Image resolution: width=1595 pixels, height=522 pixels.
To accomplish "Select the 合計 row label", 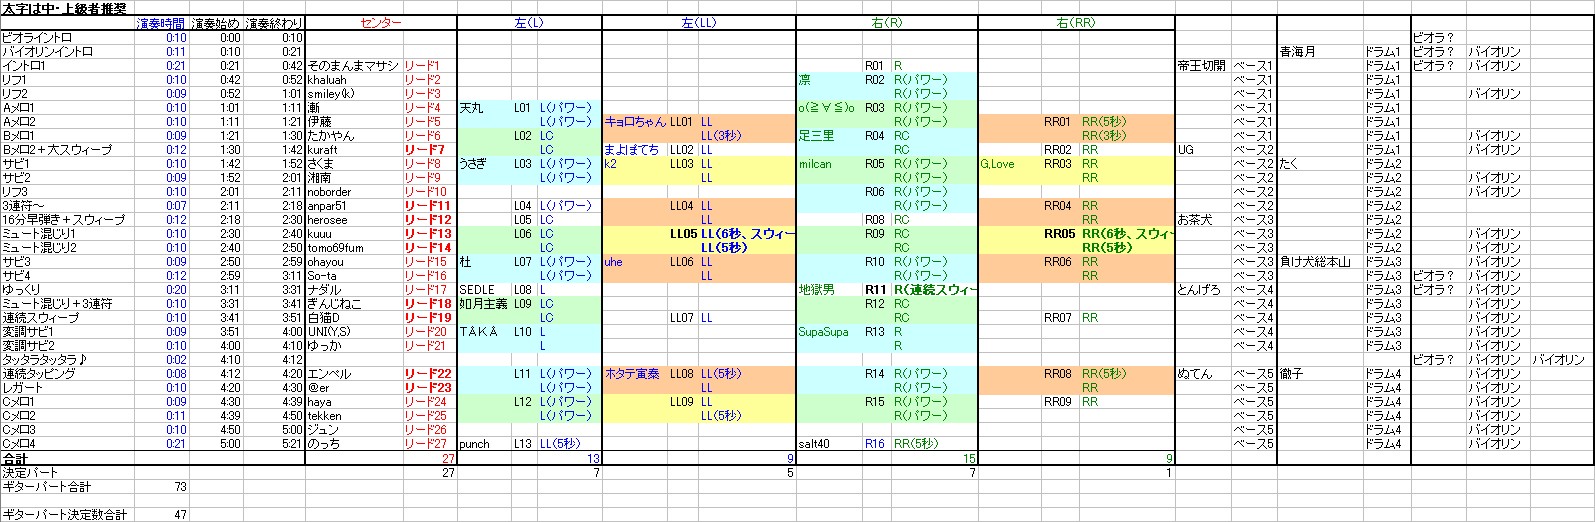I will point(68,458).
